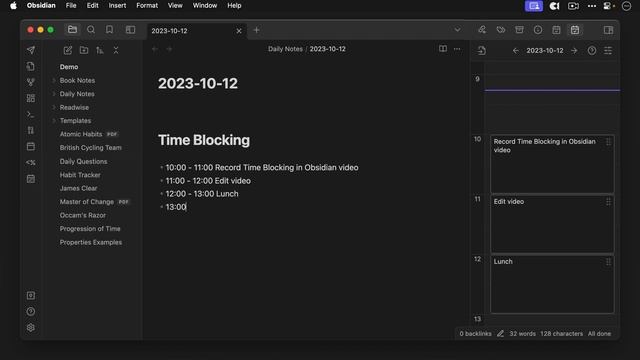Open the note's more options menu
The width and height of the screenshot is (640, 360).
(x=457, y=49)
